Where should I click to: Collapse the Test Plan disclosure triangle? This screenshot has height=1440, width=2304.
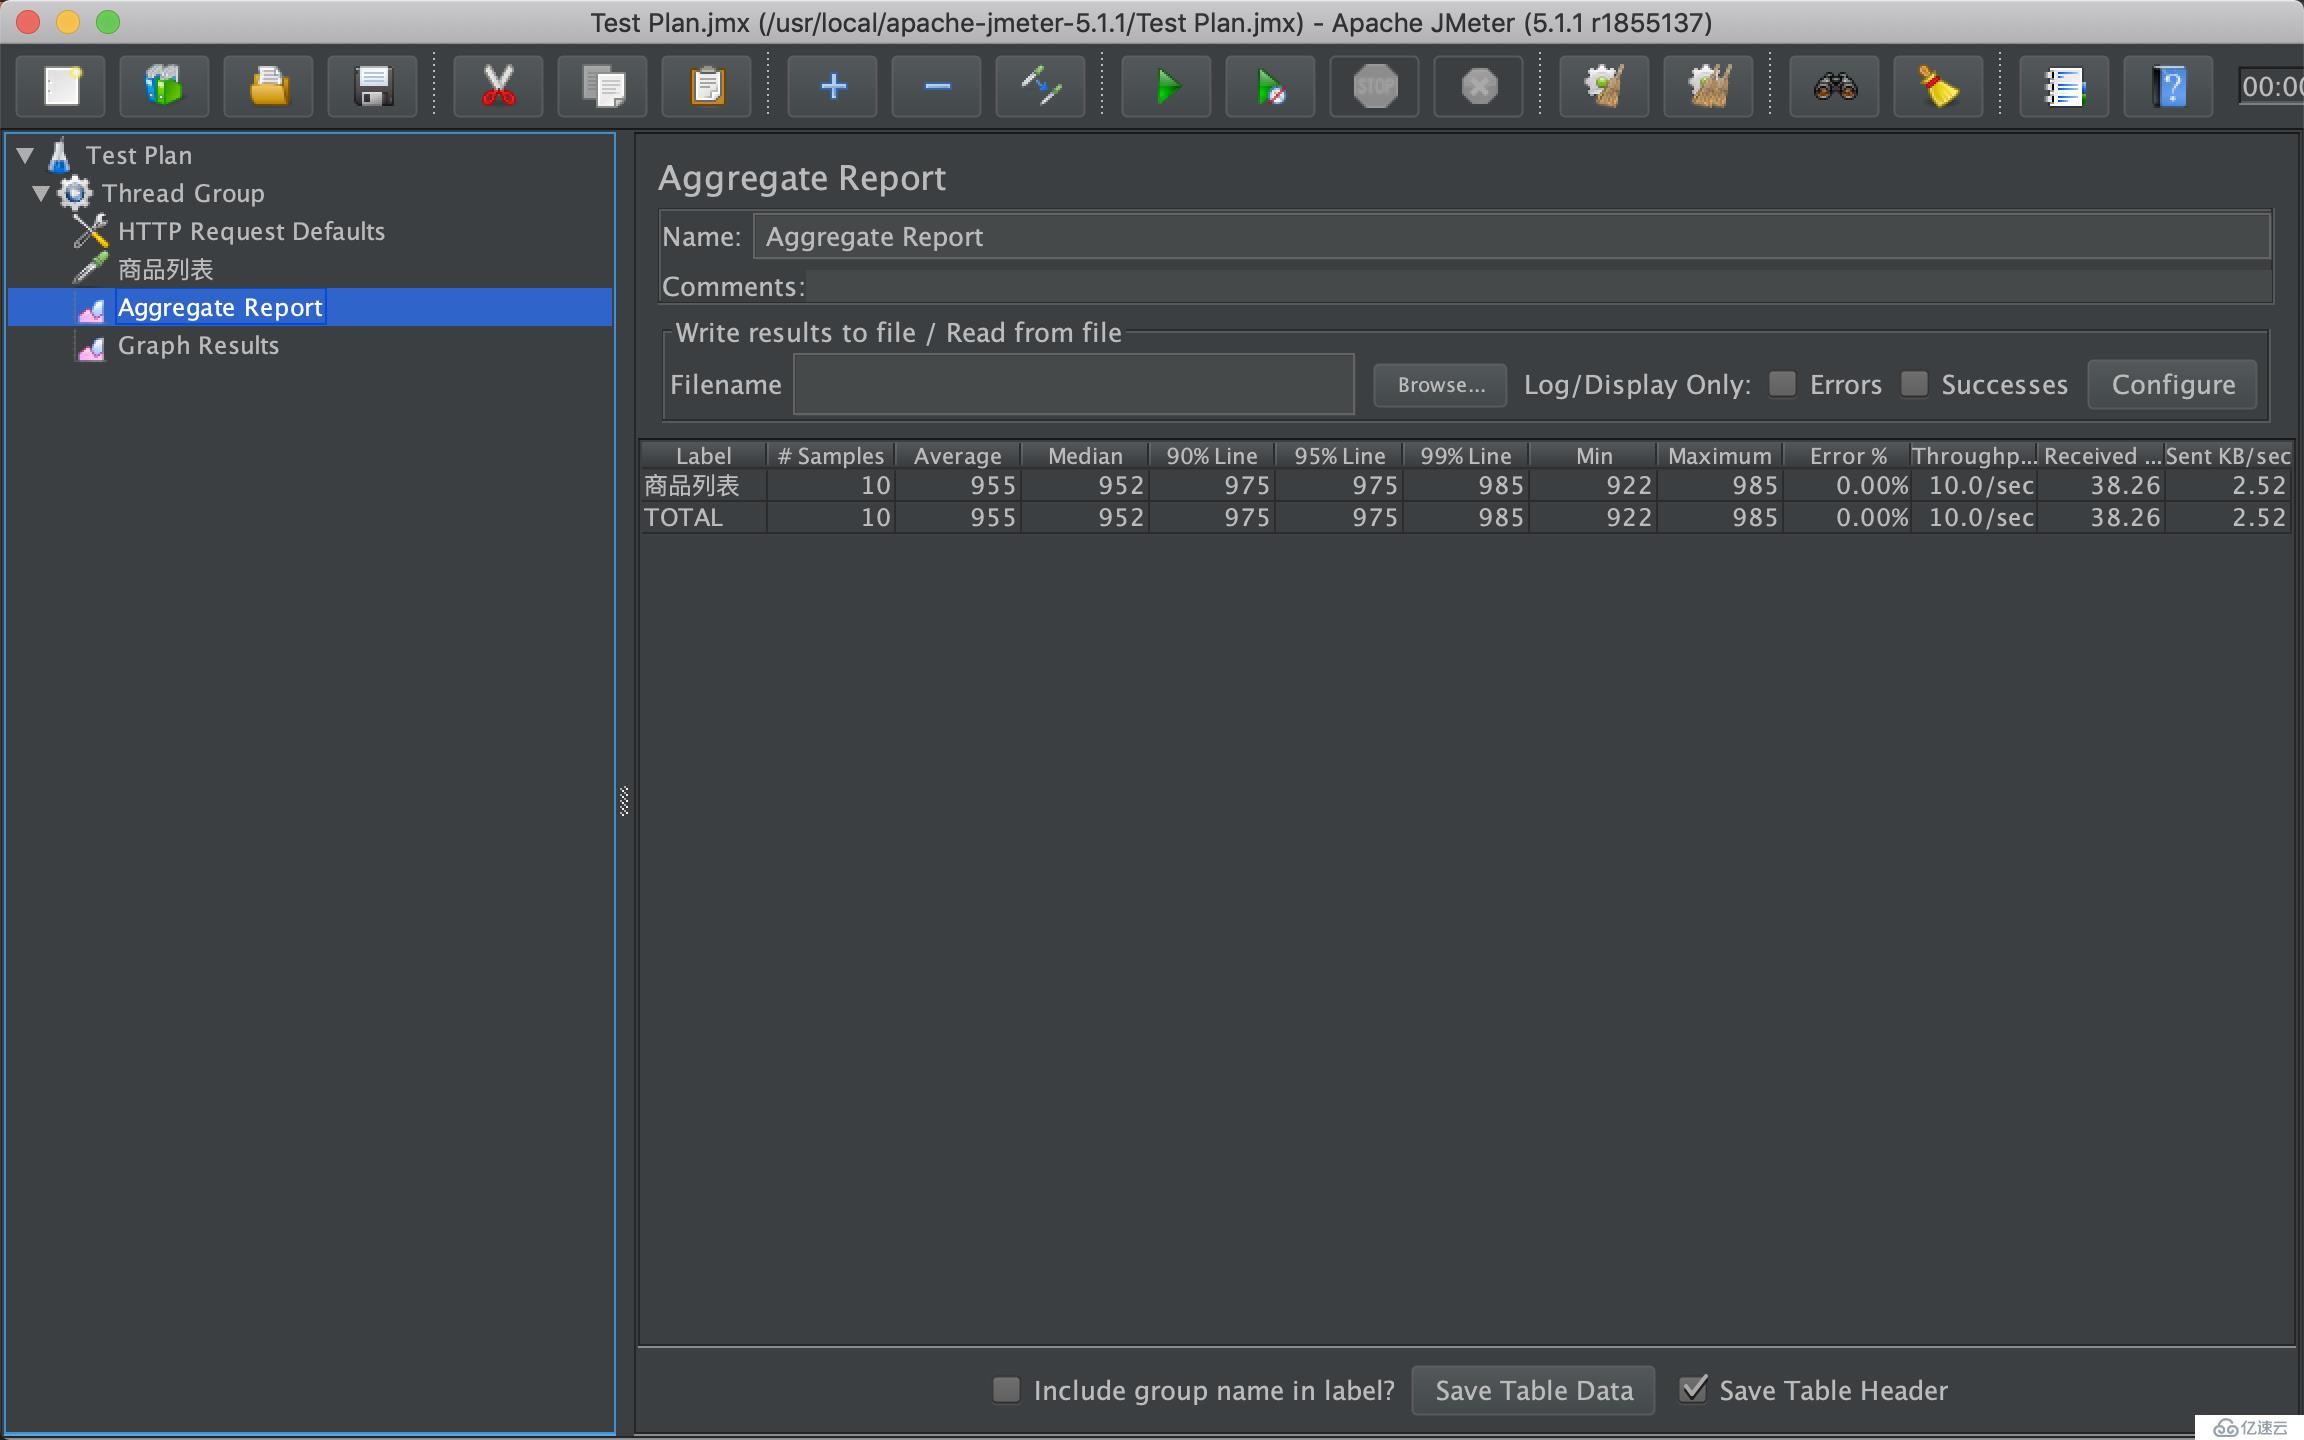(x=26, y=155)
